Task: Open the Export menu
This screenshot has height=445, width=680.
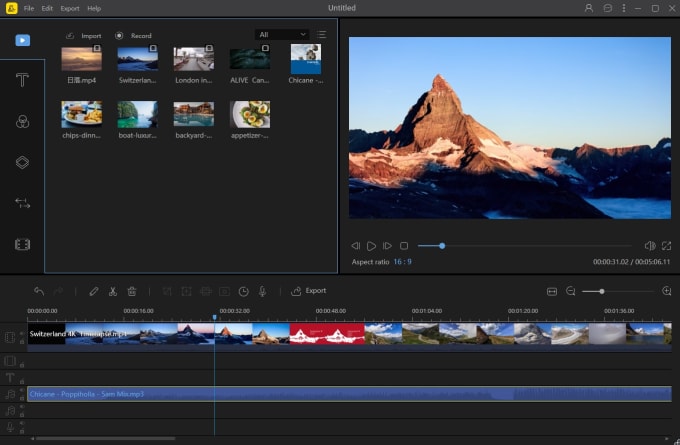Action: click(x=70, y=8)
